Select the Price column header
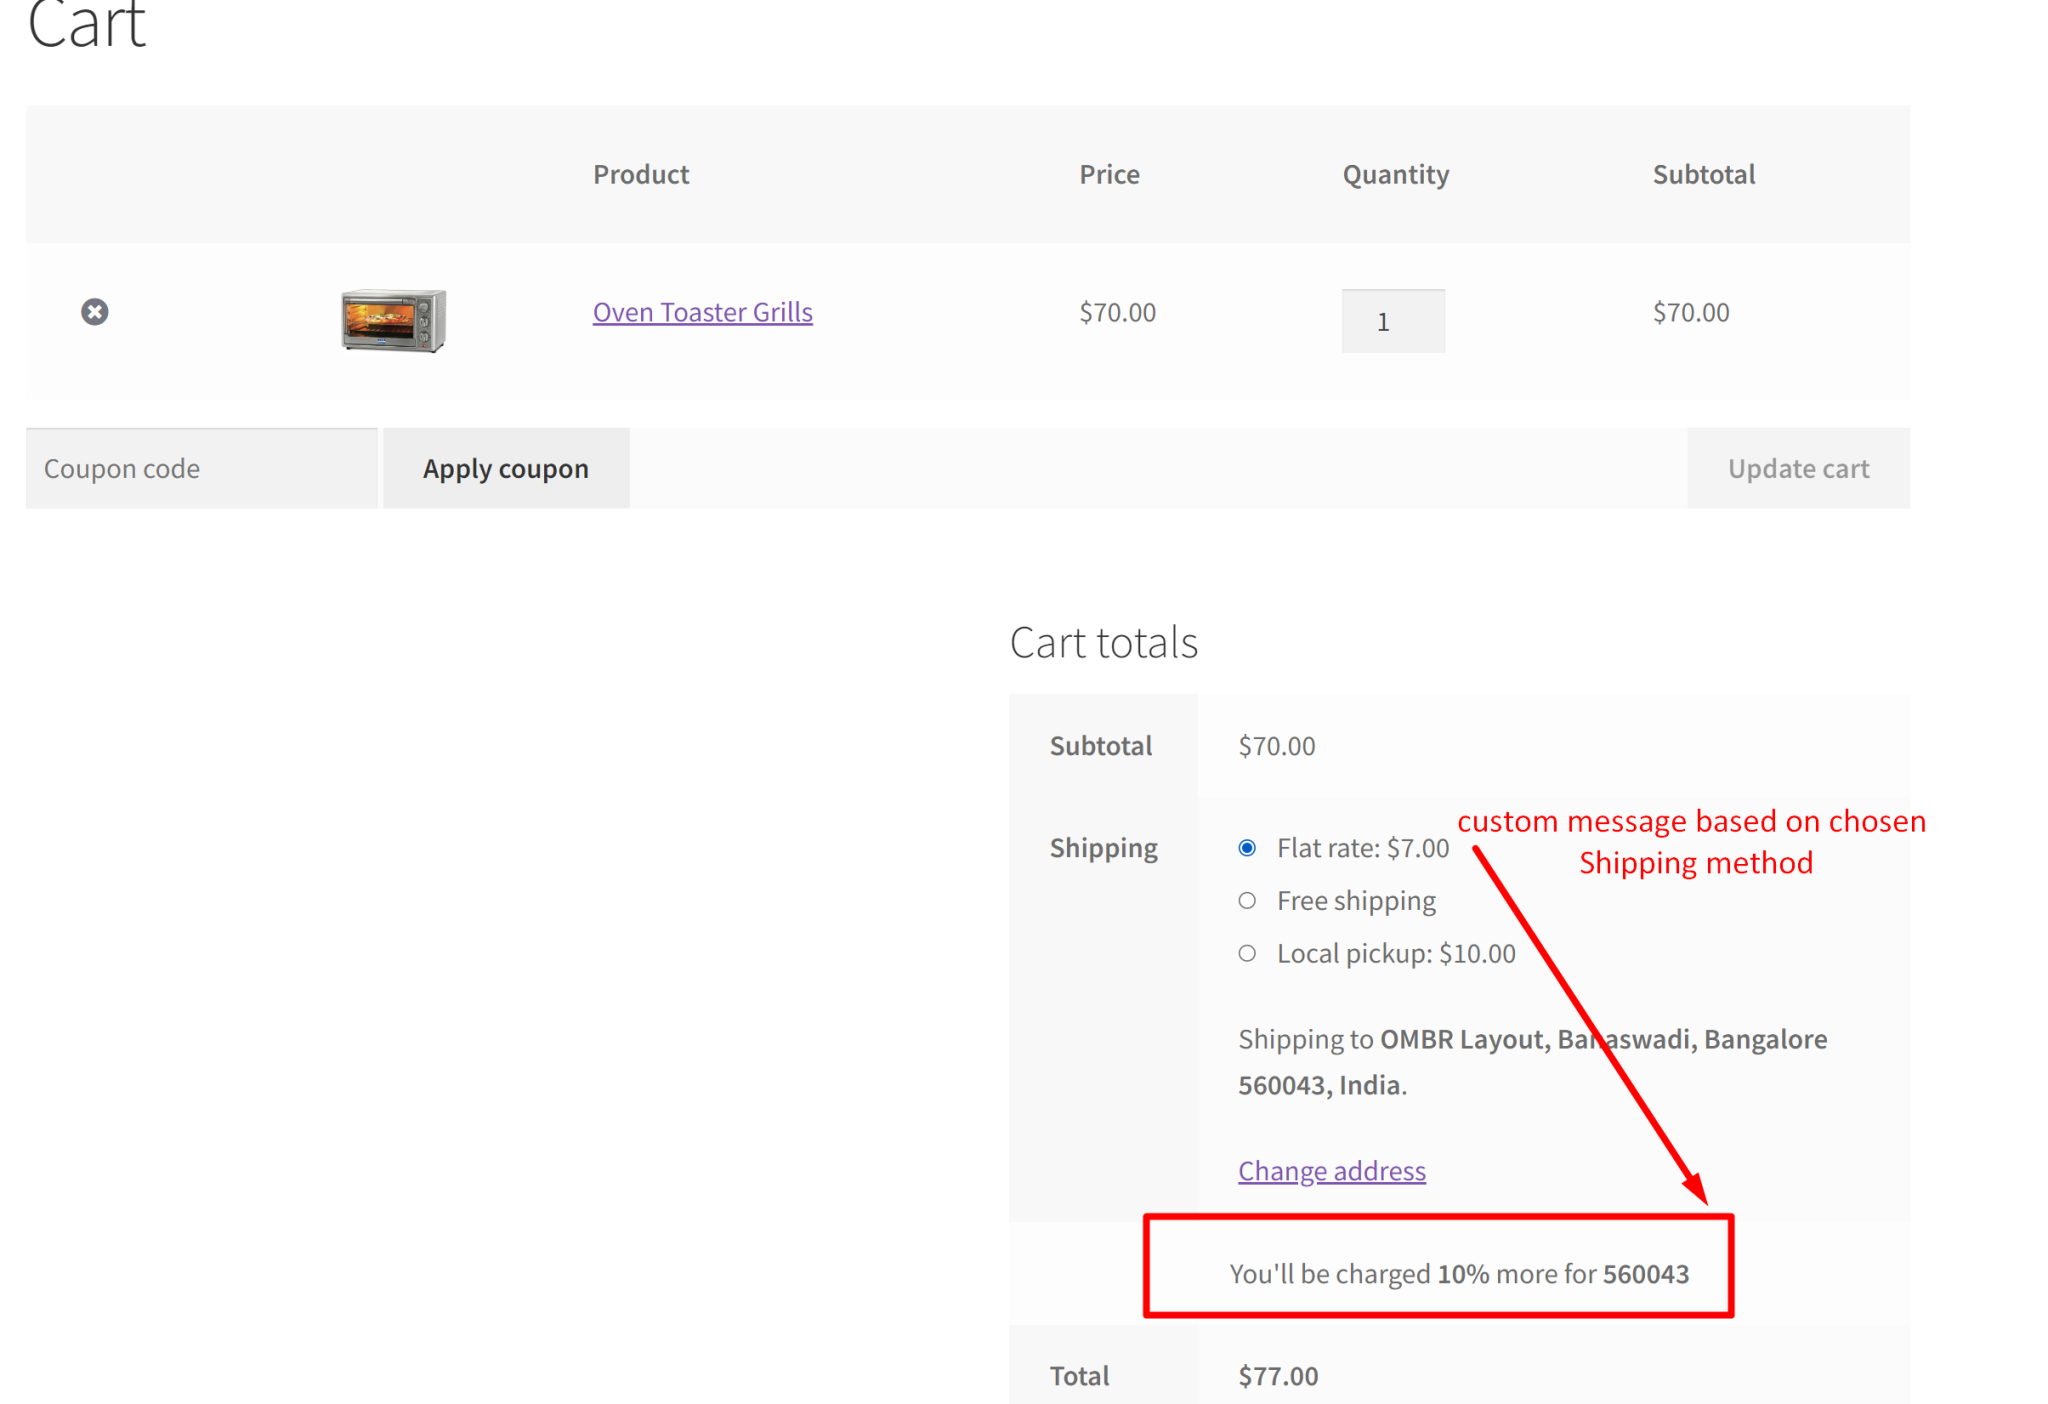 1109,174
